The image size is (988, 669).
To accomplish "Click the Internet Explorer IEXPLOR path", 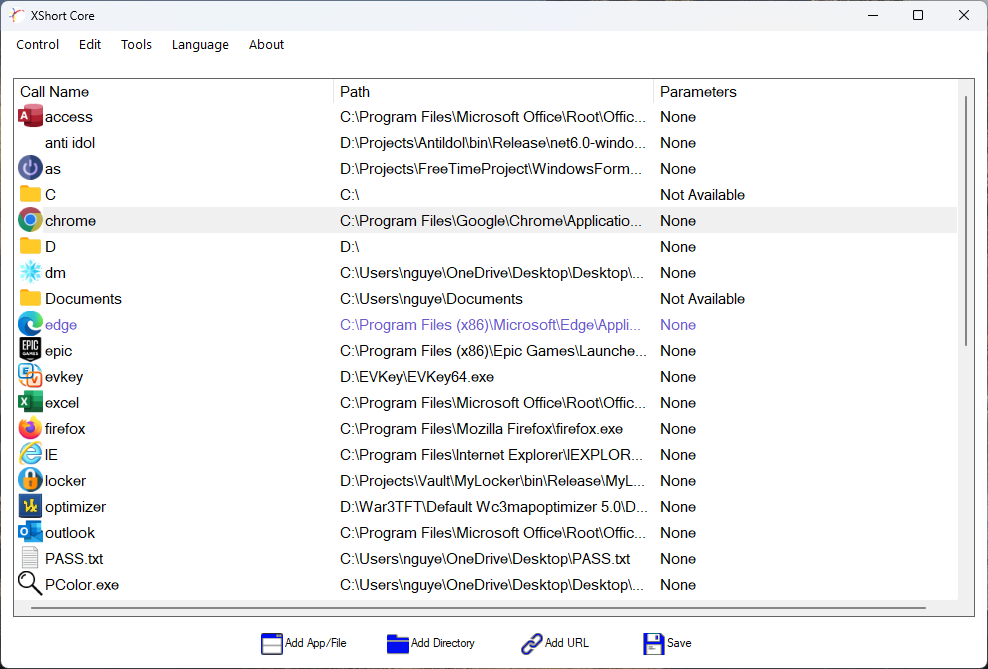I will (x=491, y=455).
